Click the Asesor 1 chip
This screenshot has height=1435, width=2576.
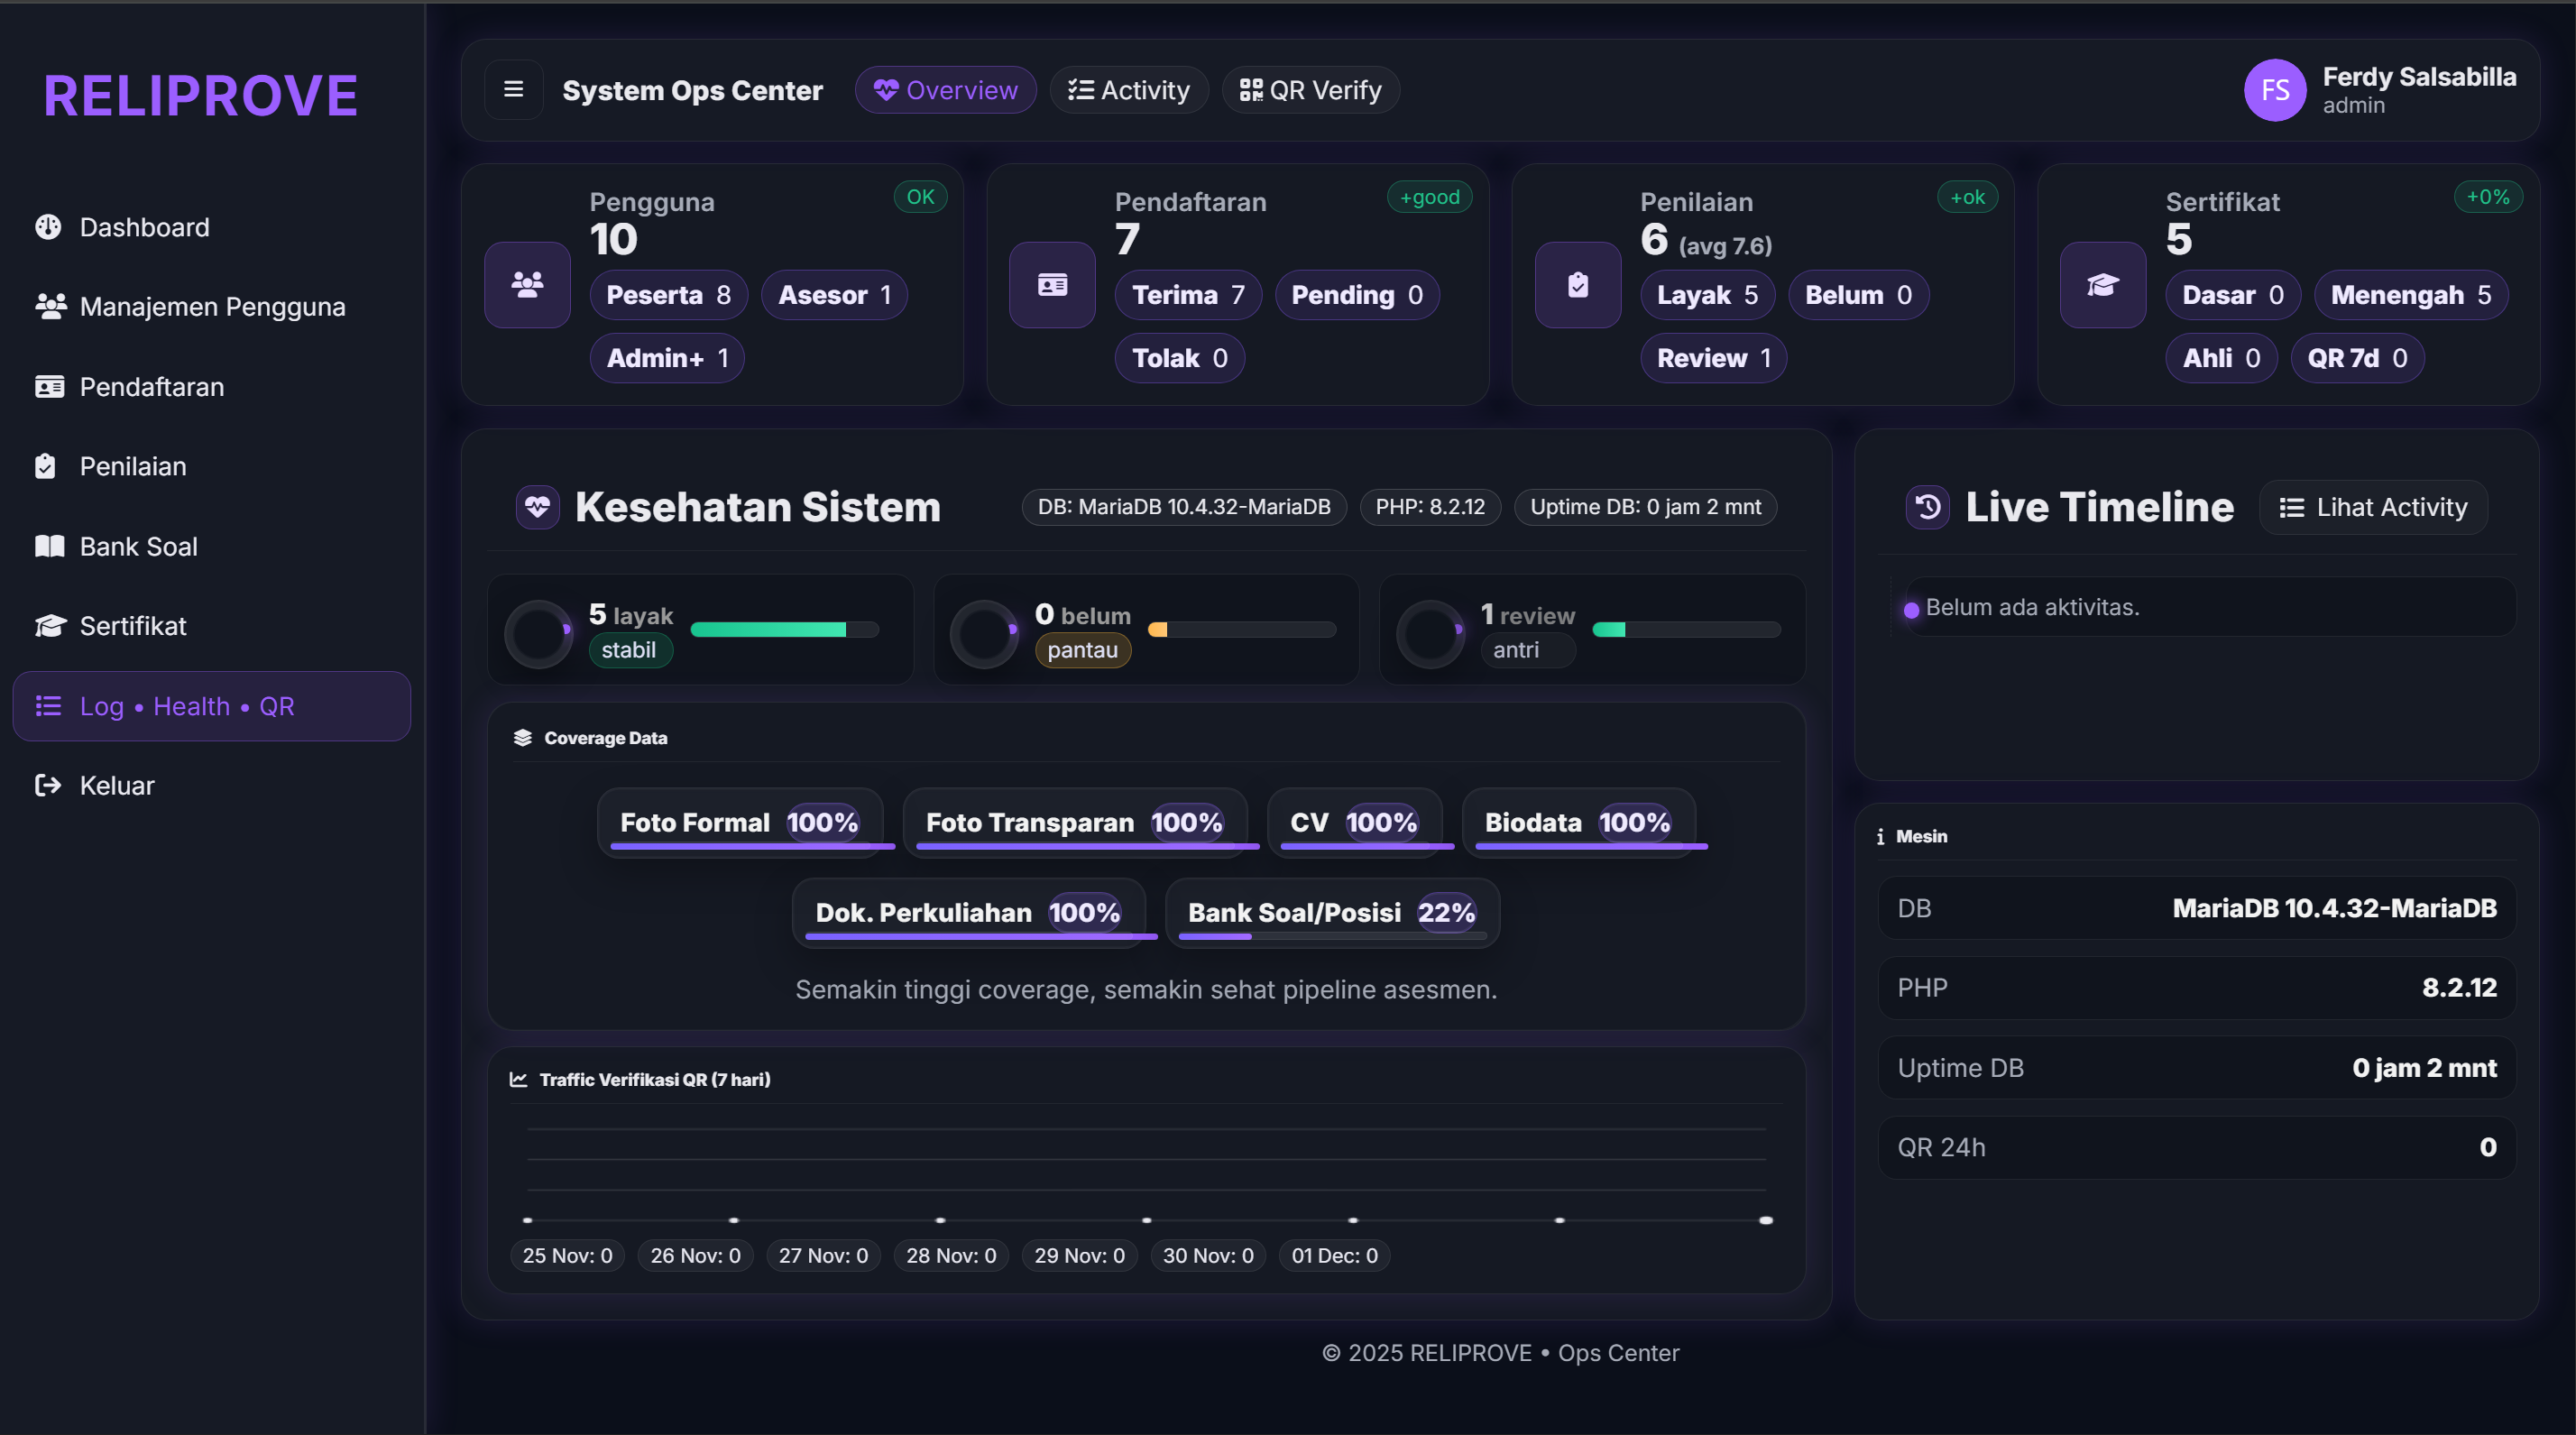pos(834,295)
